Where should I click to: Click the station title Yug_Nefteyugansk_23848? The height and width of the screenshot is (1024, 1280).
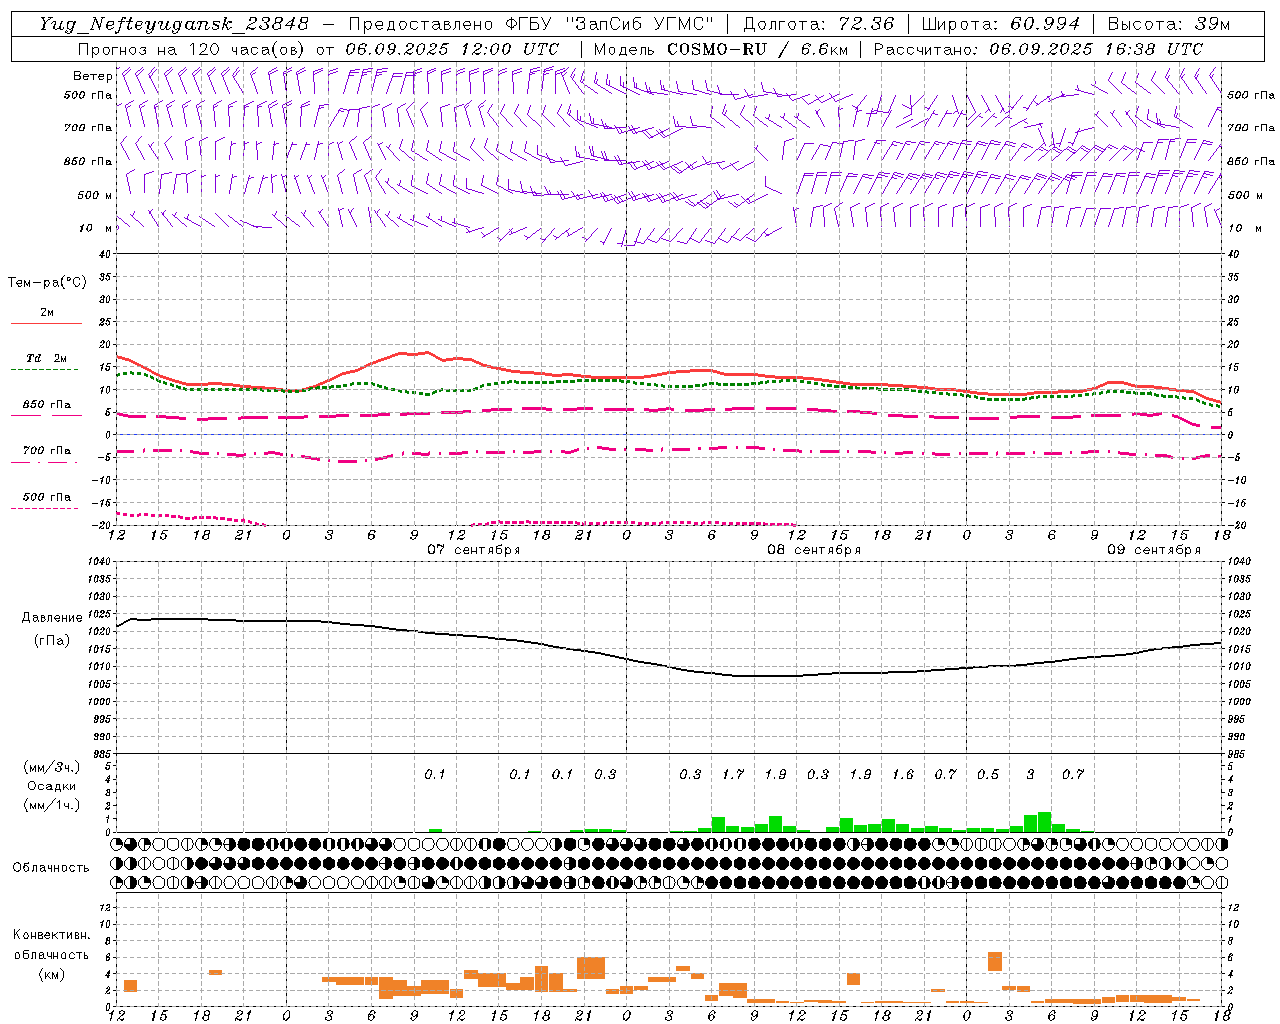tap(174, 24)
